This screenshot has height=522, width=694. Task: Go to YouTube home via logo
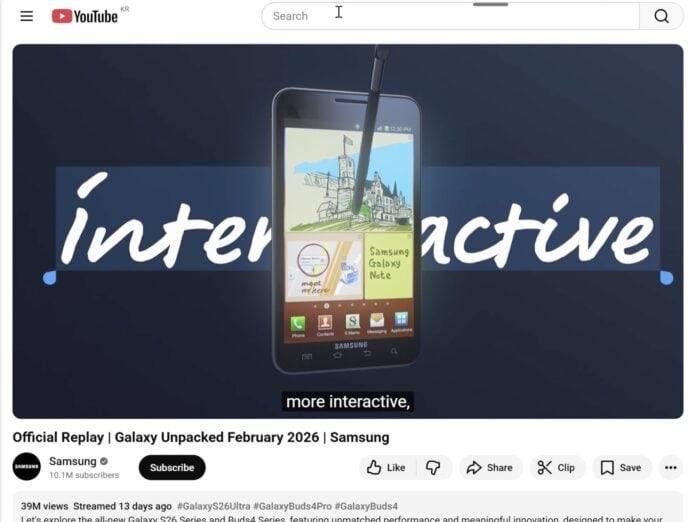[85, 16]
